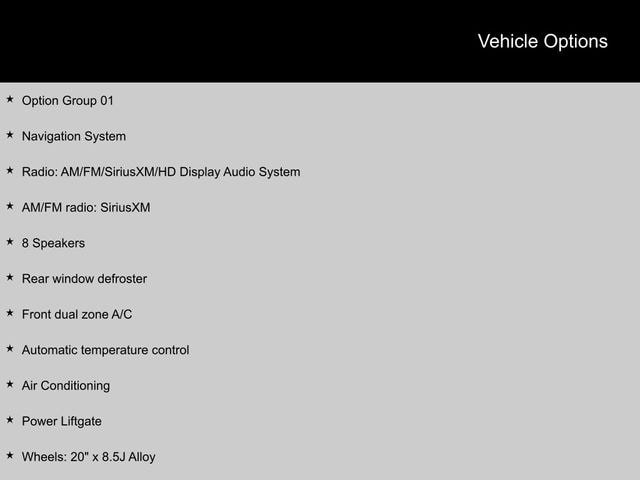640x480 pixels.
Task: Click the Vehicle Options header title
Action: 542,41
